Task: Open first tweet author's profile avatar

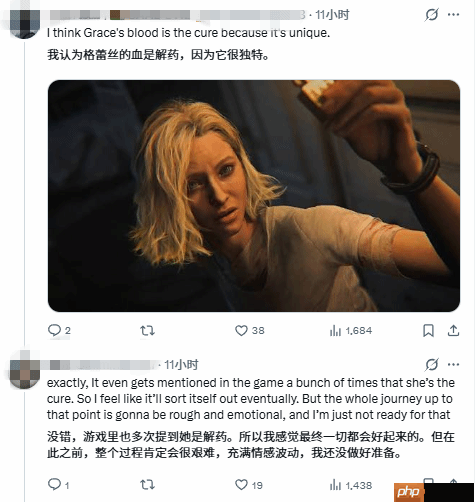Action: [25, 24]
